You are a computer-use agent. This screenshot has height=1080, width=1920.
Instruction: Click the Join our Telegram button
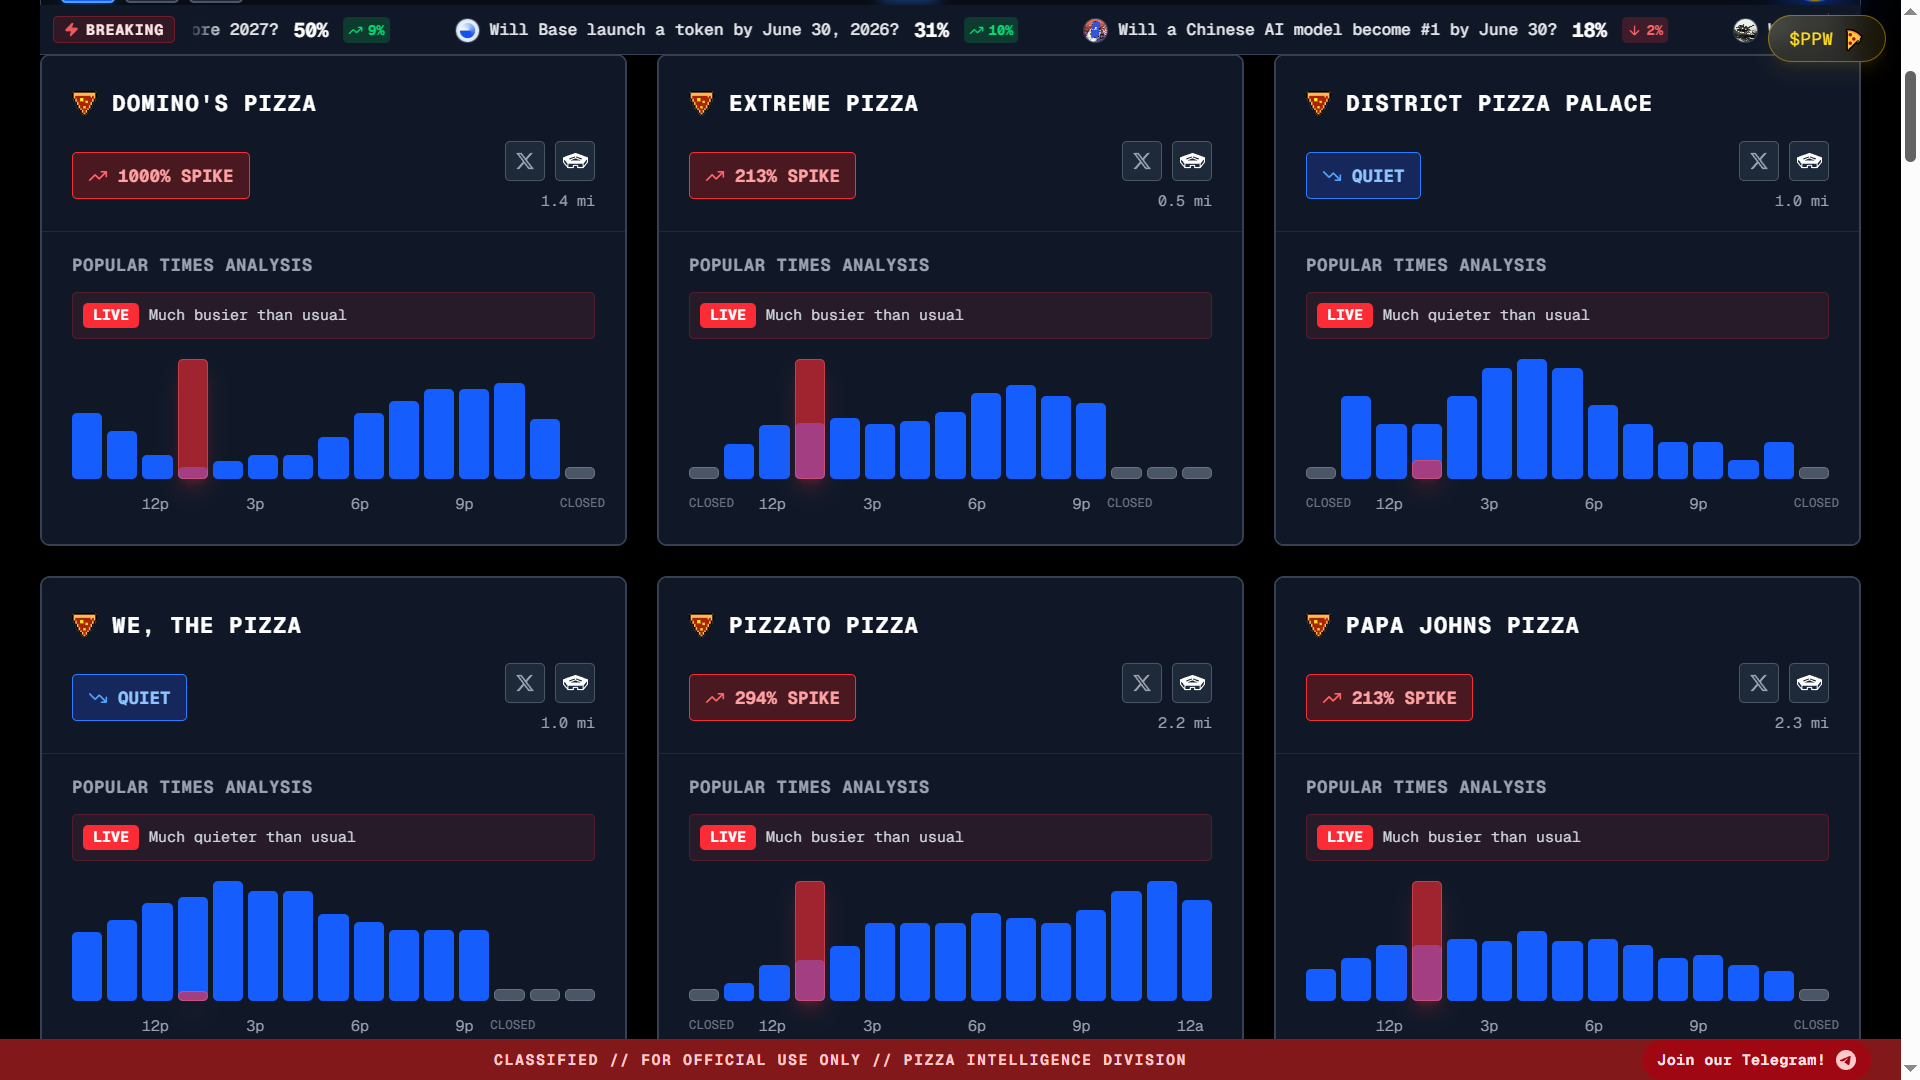(1755, 1060)
